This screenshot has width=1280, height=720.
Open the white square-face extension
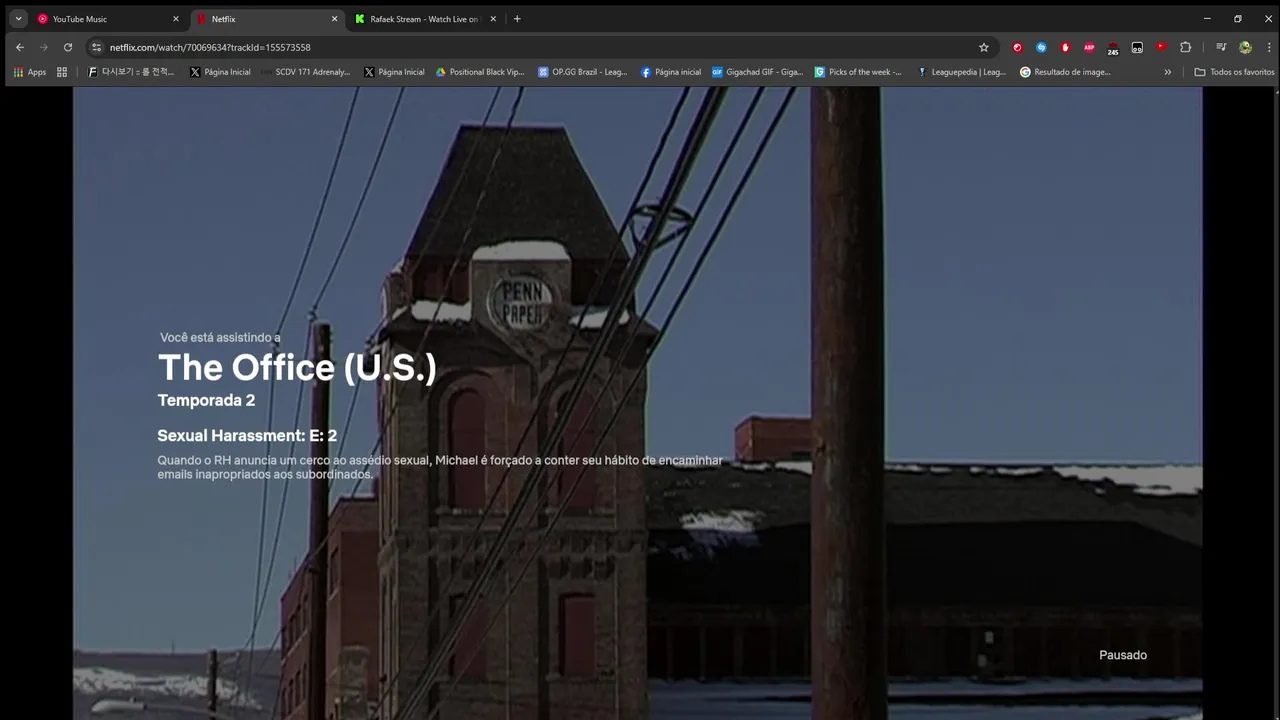pyautogui.click(x=1137, y=47)
